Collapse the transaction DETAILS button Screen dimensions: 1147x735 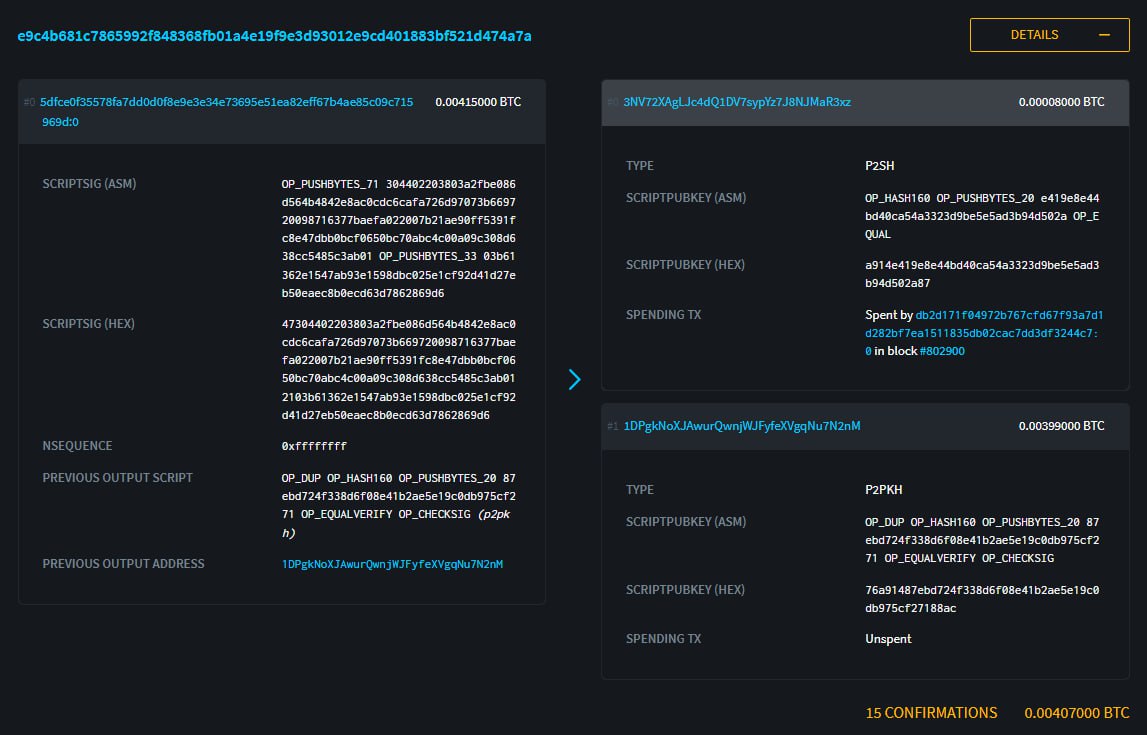1049,35
